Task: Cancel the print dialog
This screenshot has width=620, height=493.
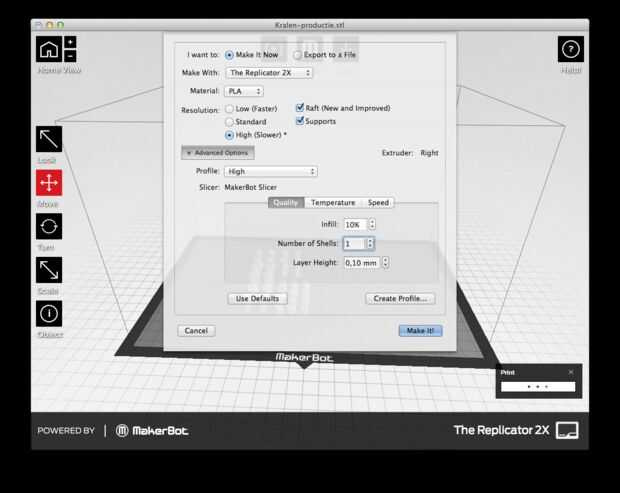Action: coord(196,331)
